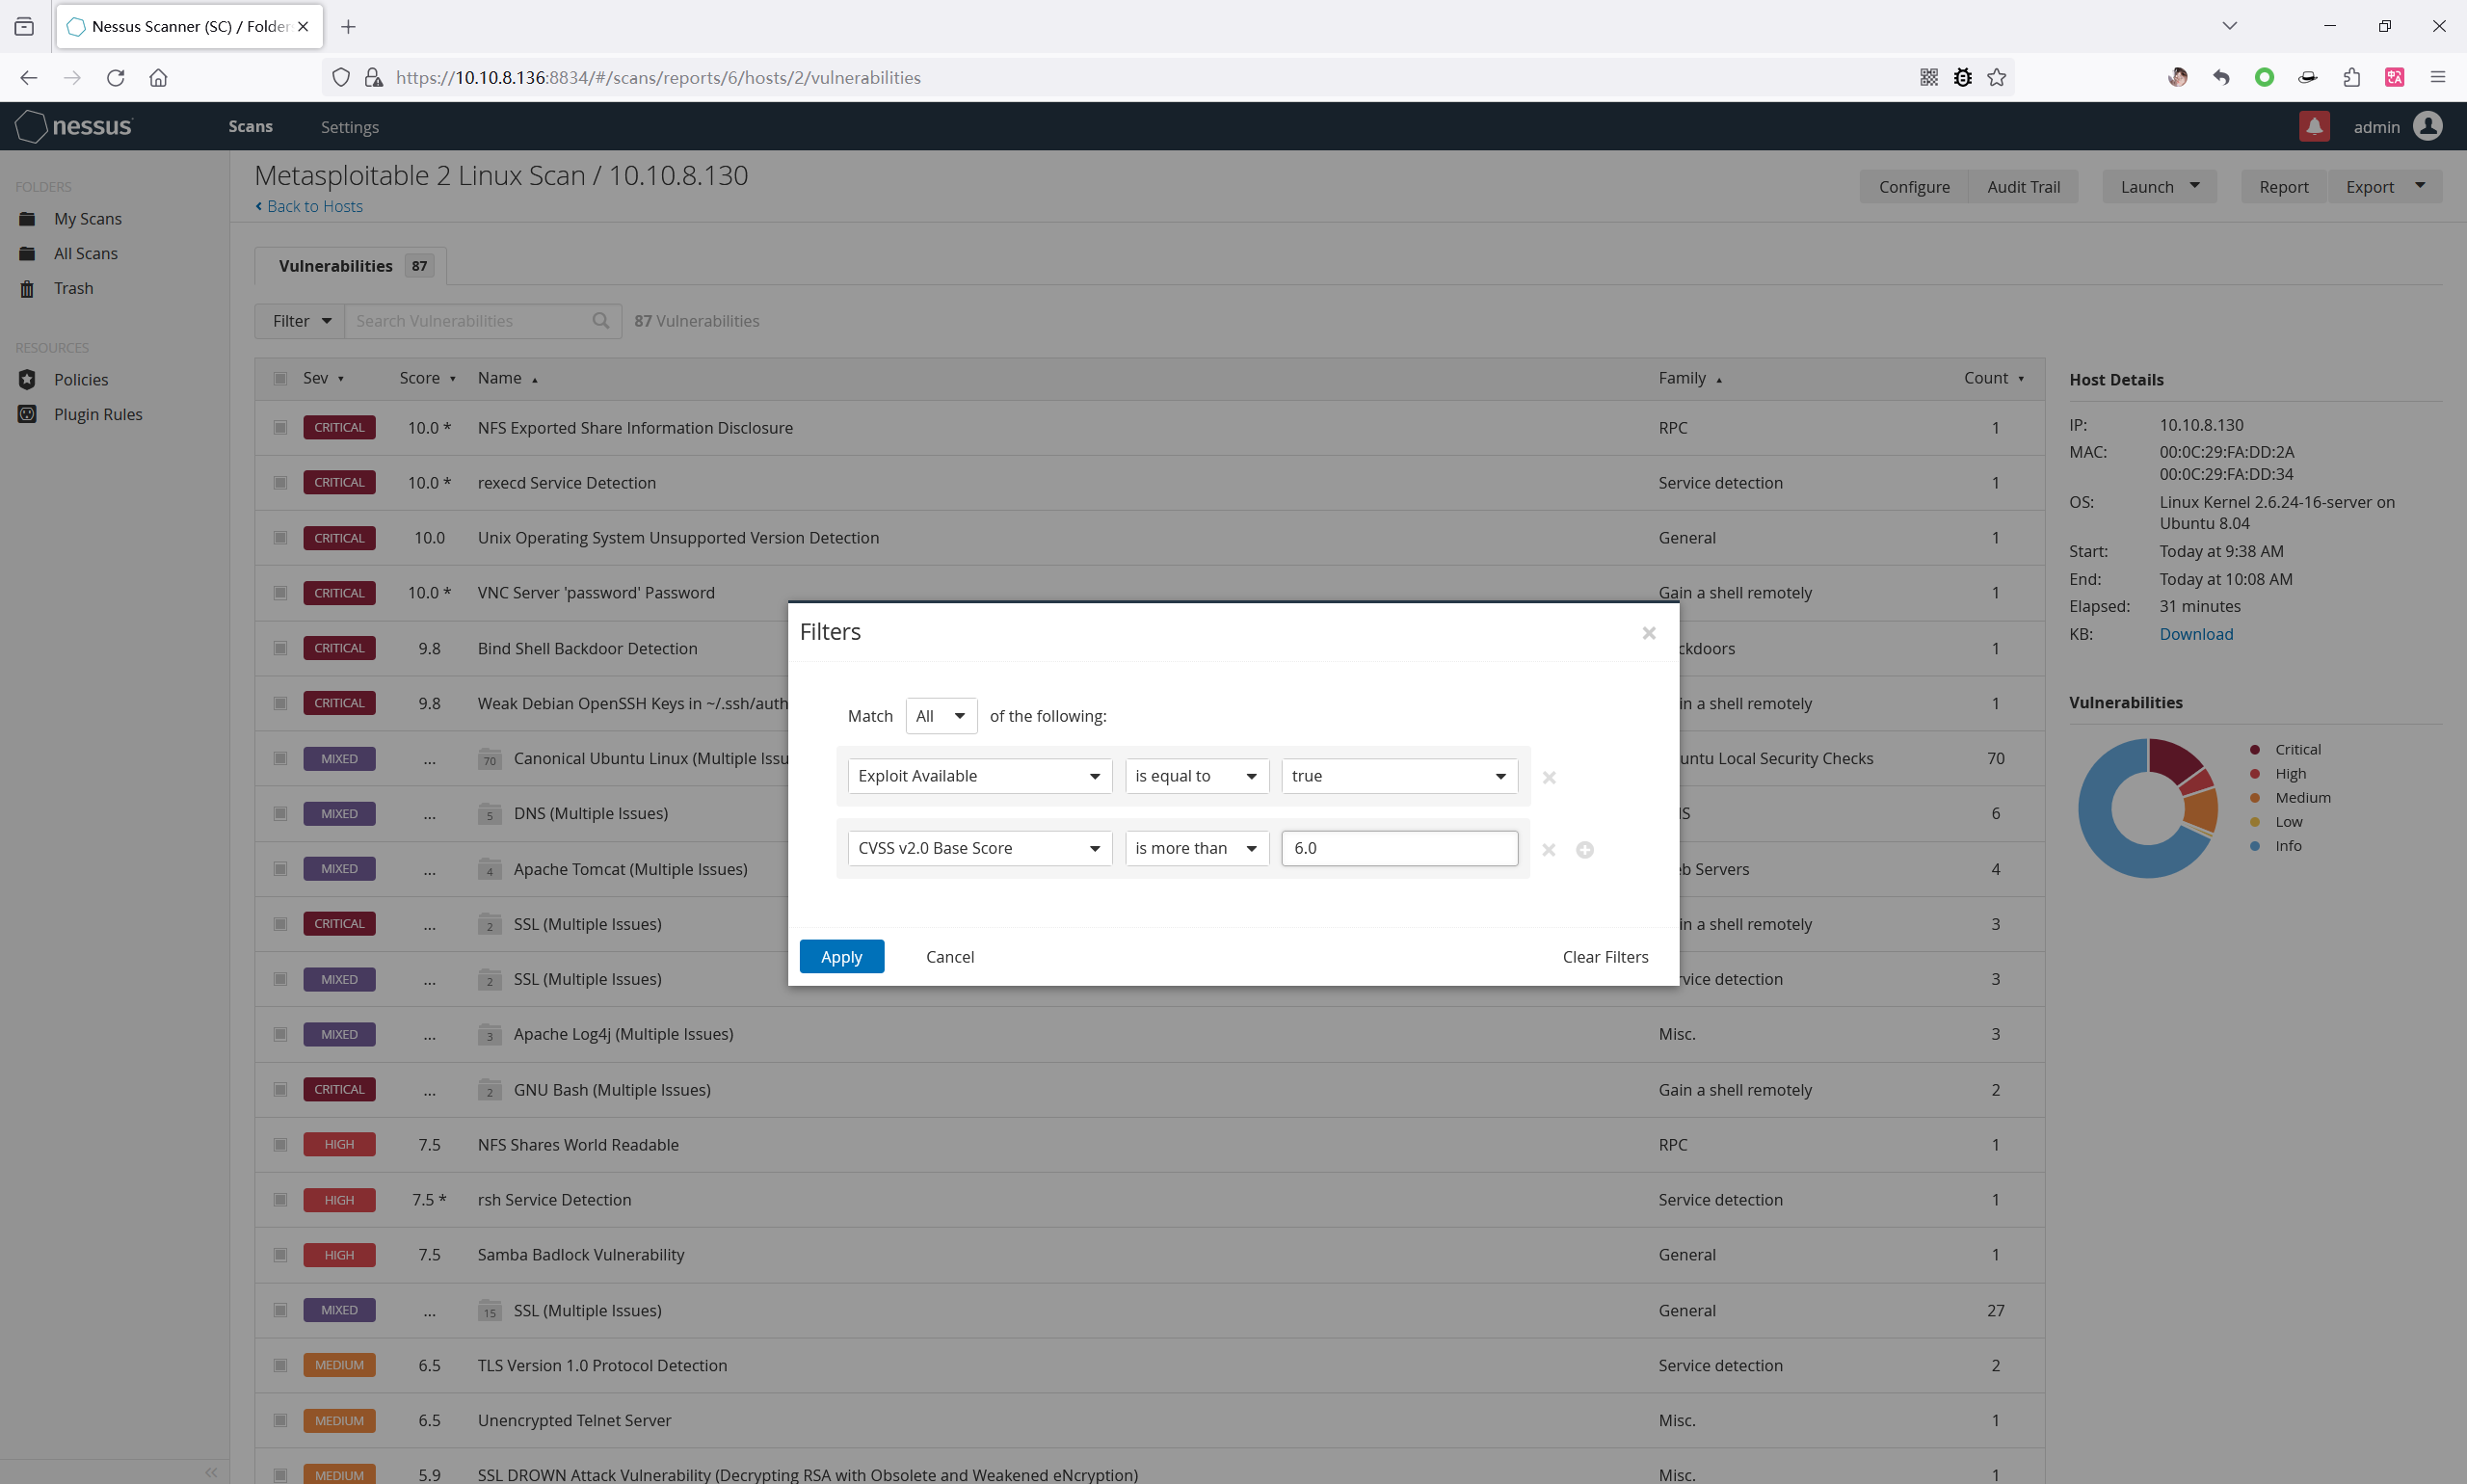The width and height of the screenshot is (2467, 1484).
Task: Change the 'is more than' operator dropdown
Action: 1197,848
